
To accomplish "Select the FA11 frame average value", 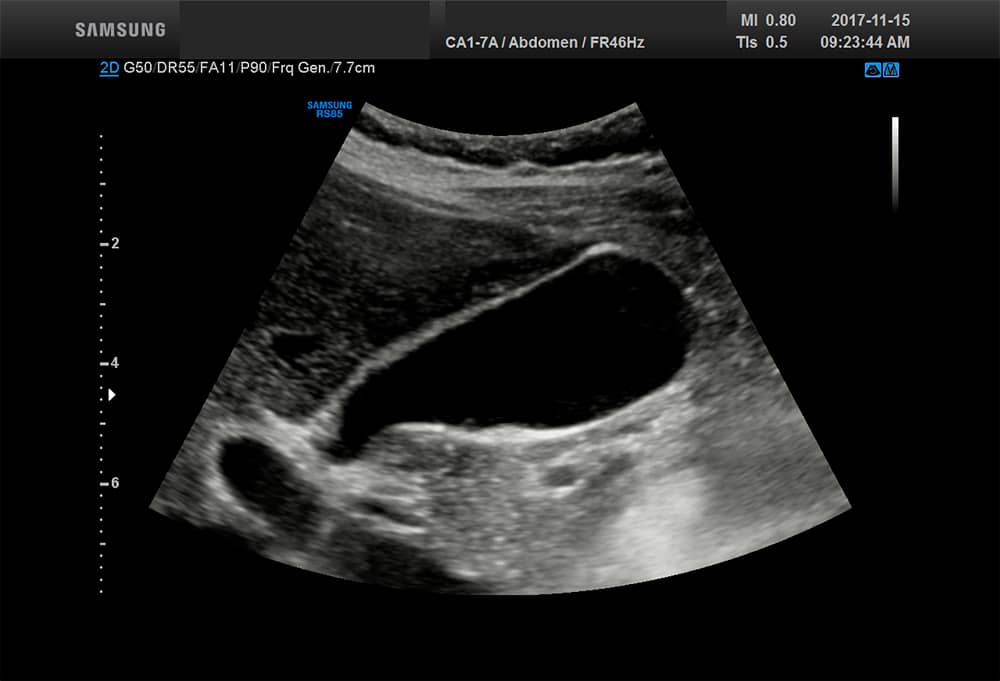I will coord(216,68).
